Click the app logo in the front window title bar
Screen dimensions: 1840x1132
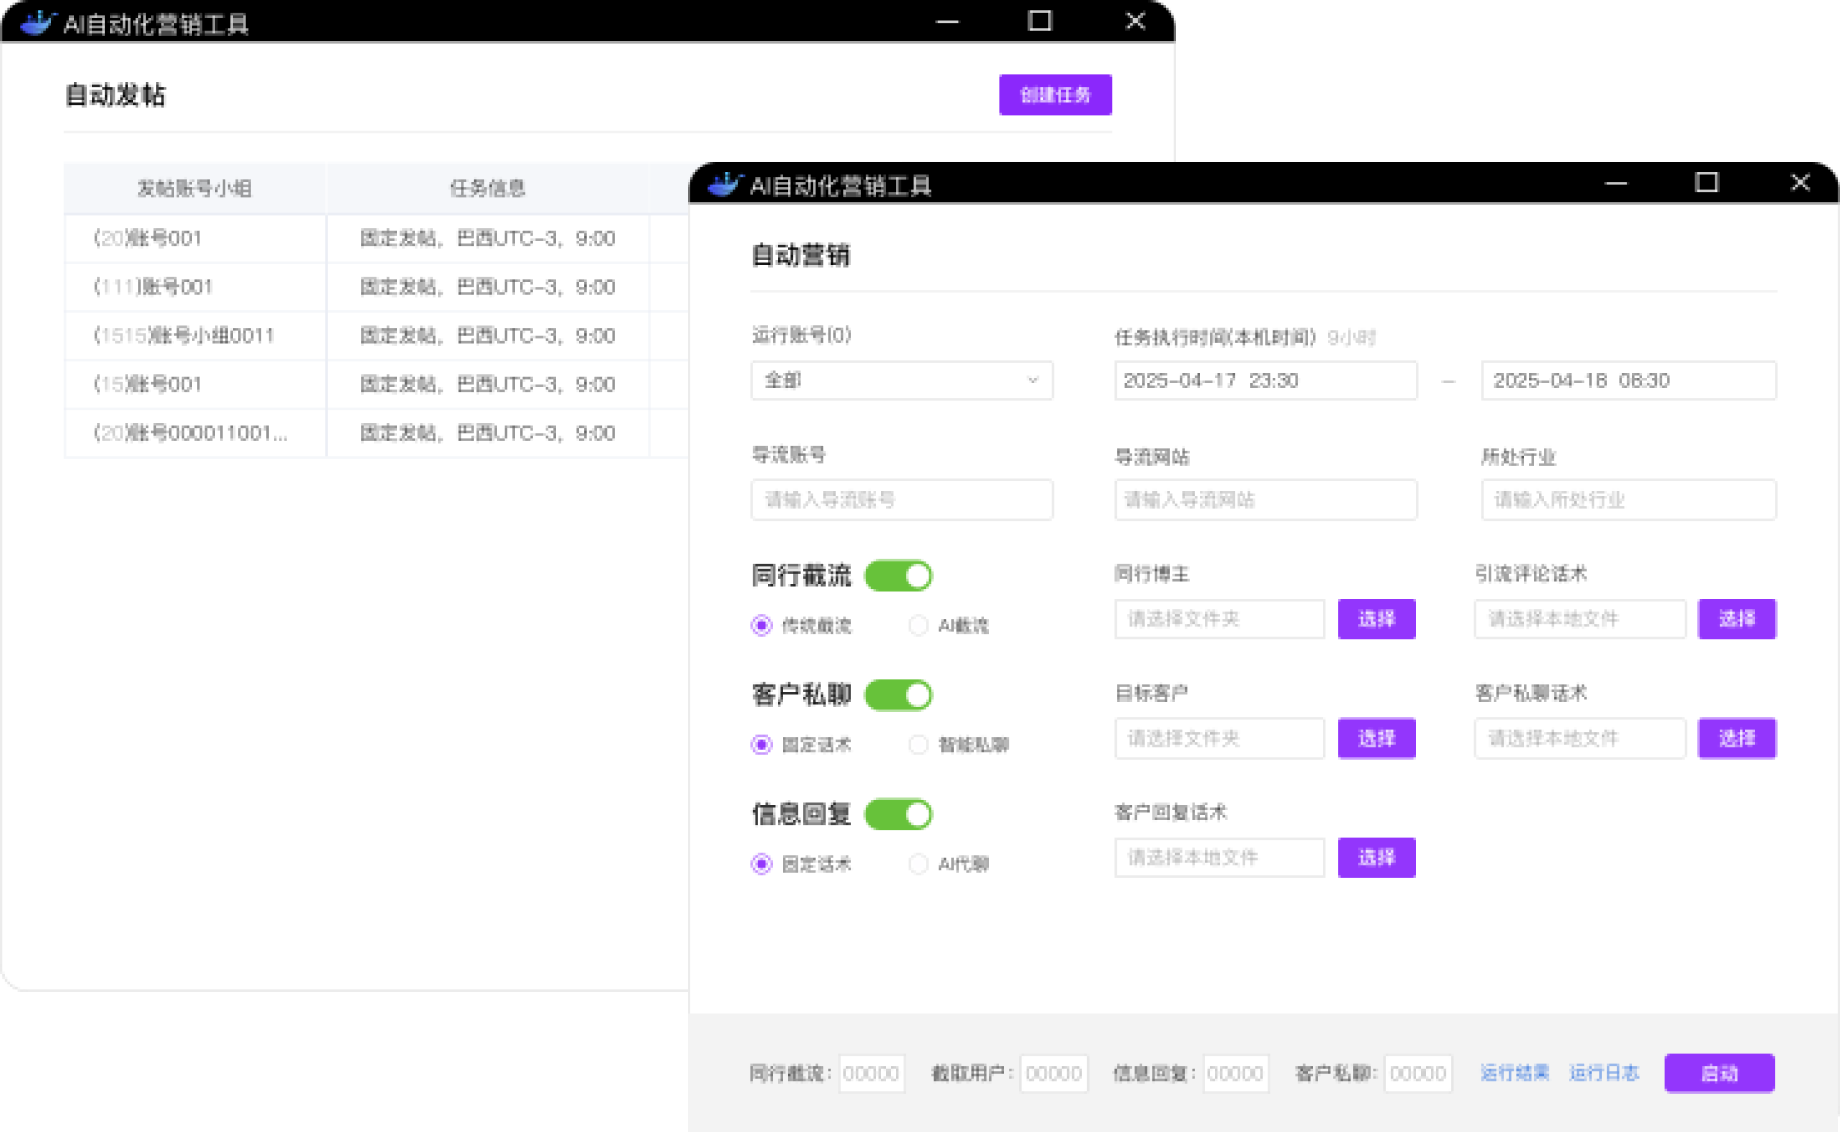[x=724, y=184]
